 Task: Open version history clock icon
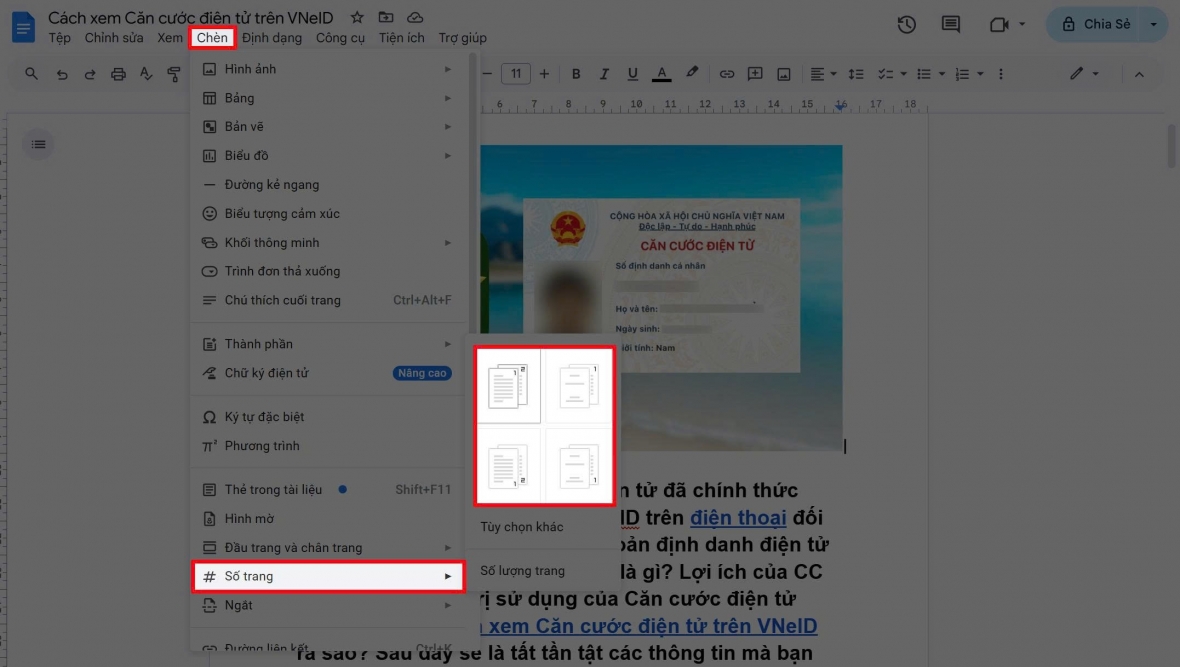pos(906,24)
